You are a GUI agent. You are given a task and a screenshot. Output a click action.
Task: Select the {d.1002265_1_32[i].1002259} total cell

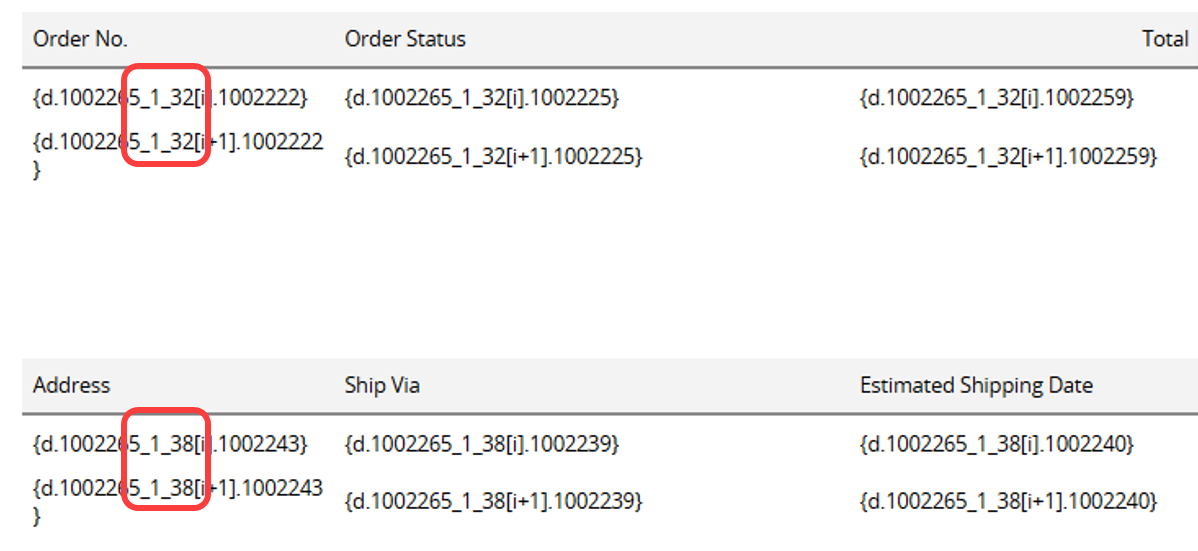tap(997, 98)
